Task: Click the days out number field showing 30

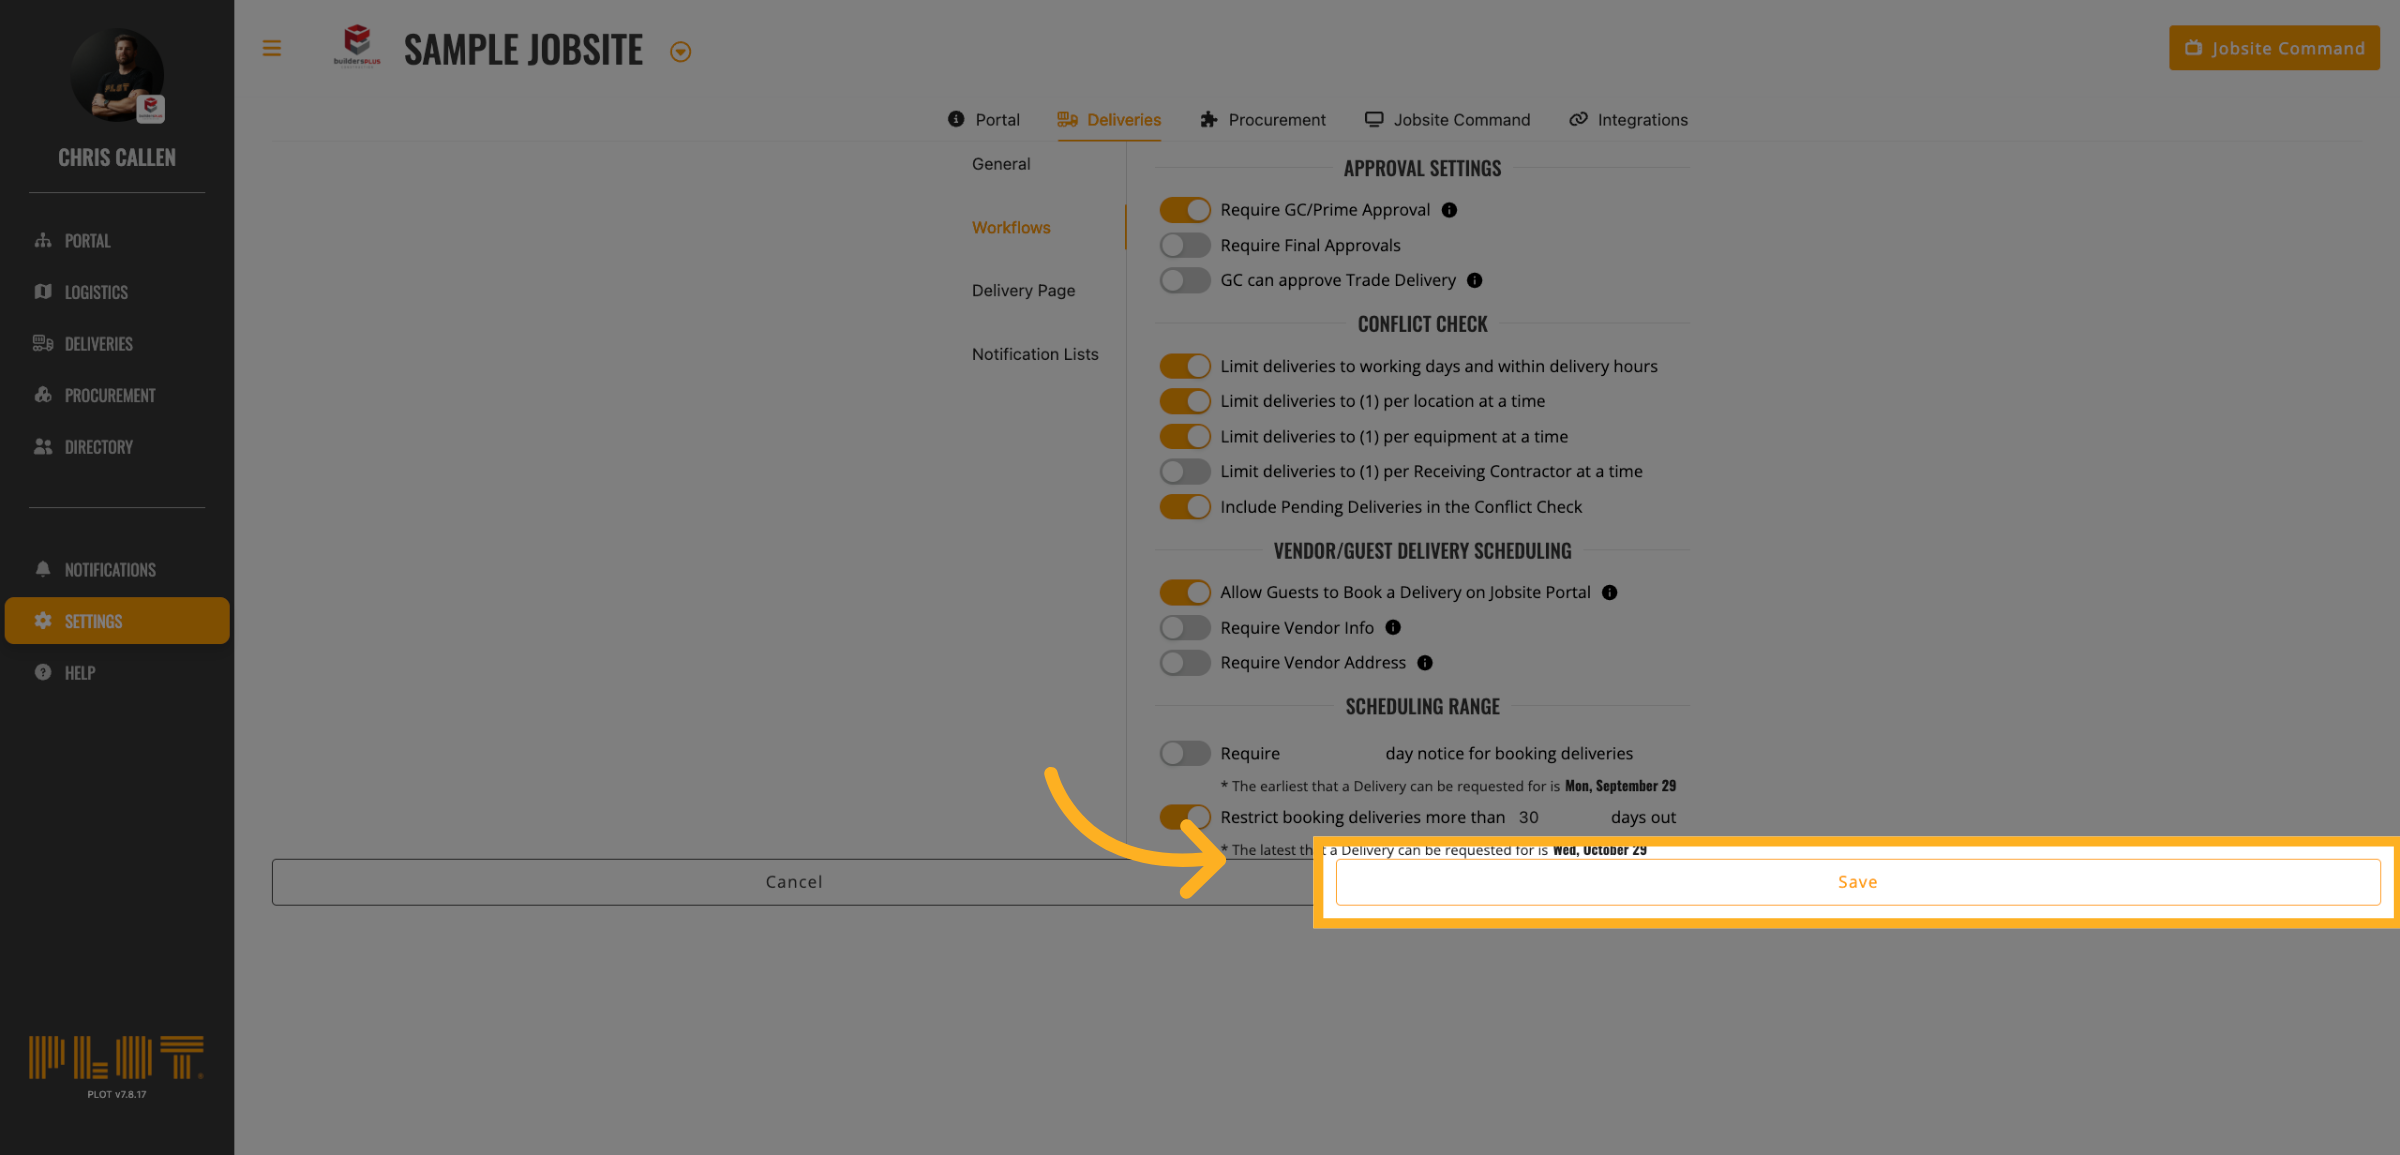Action: point(1555,818)
